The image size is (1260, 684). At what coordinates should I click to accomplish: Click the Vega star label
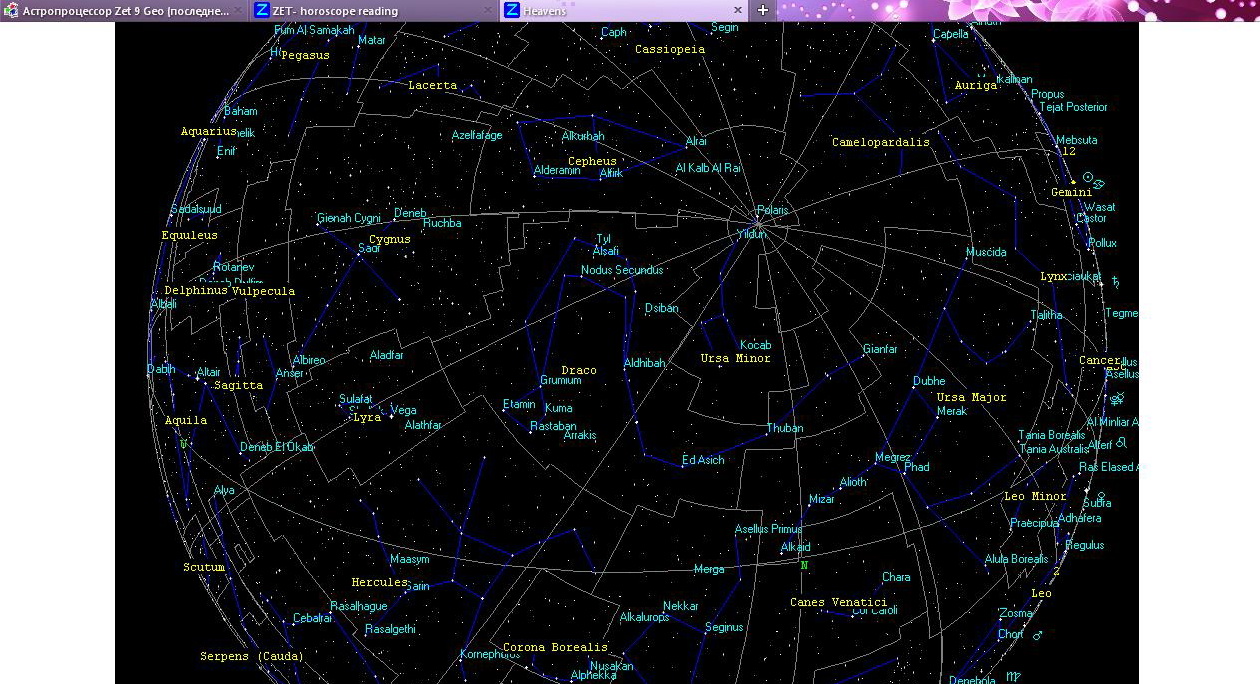coord(404,410)
